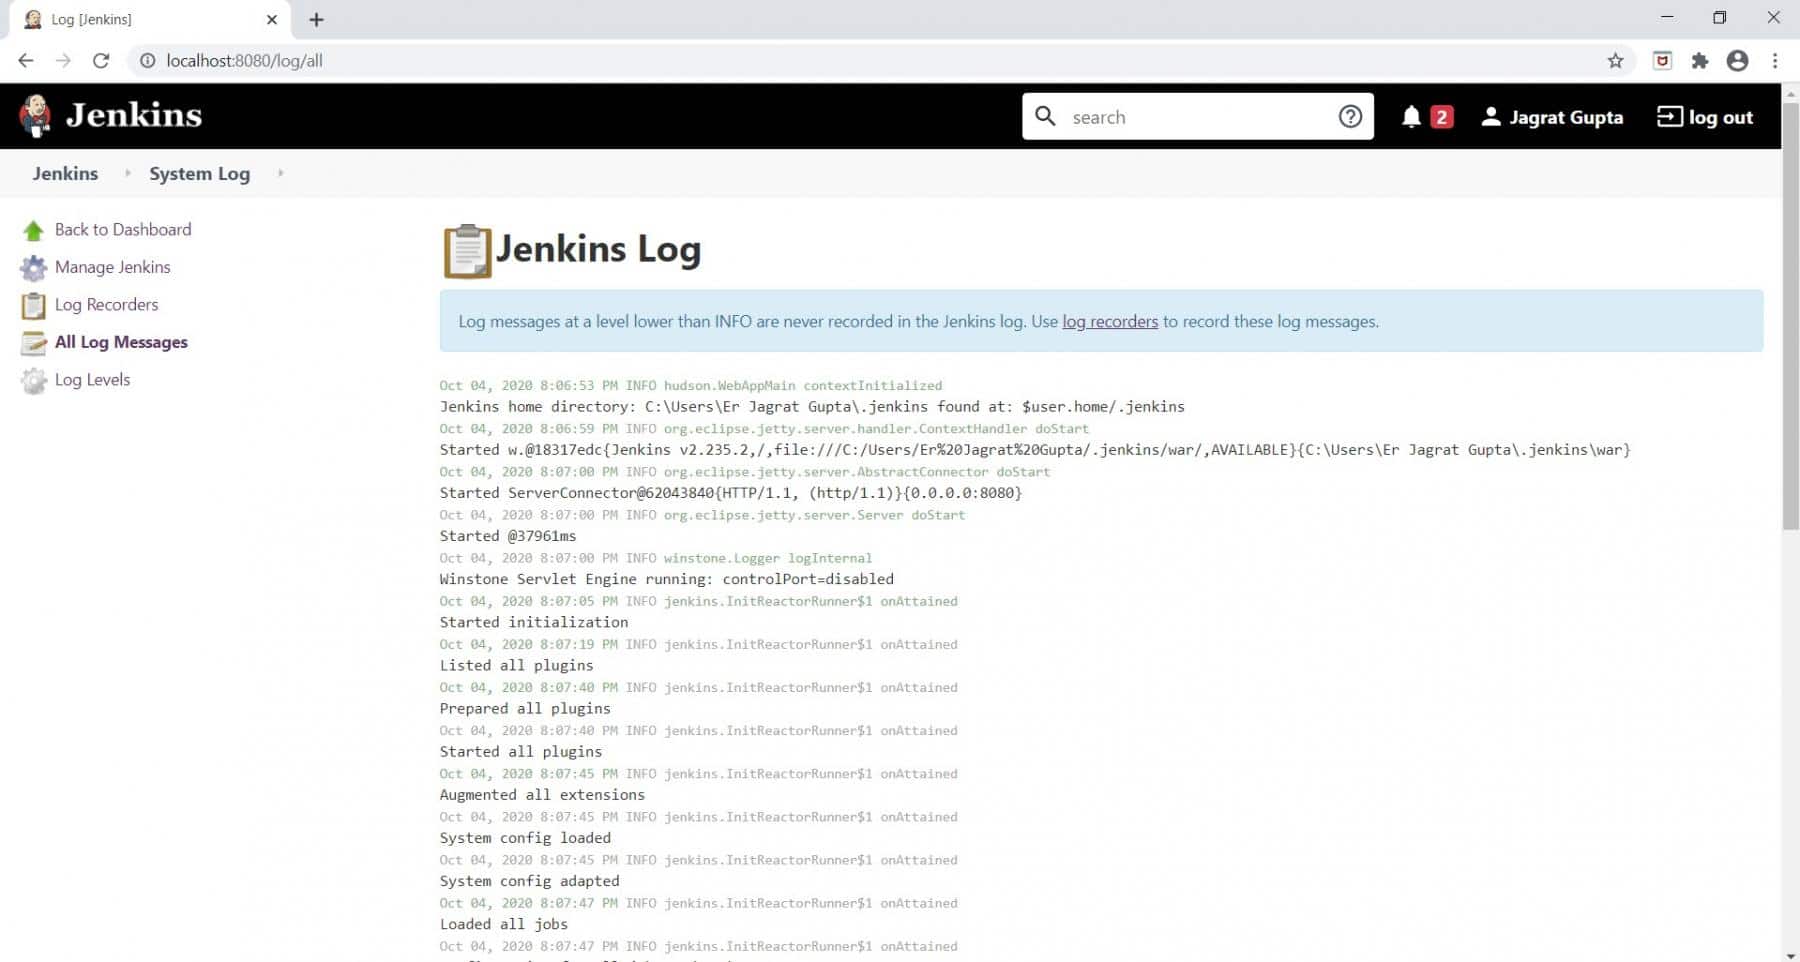The width and height of the screenshot is (1800, 962).
Task: Open the log recorders link in the banner
Action: [x=1110, y=321]
